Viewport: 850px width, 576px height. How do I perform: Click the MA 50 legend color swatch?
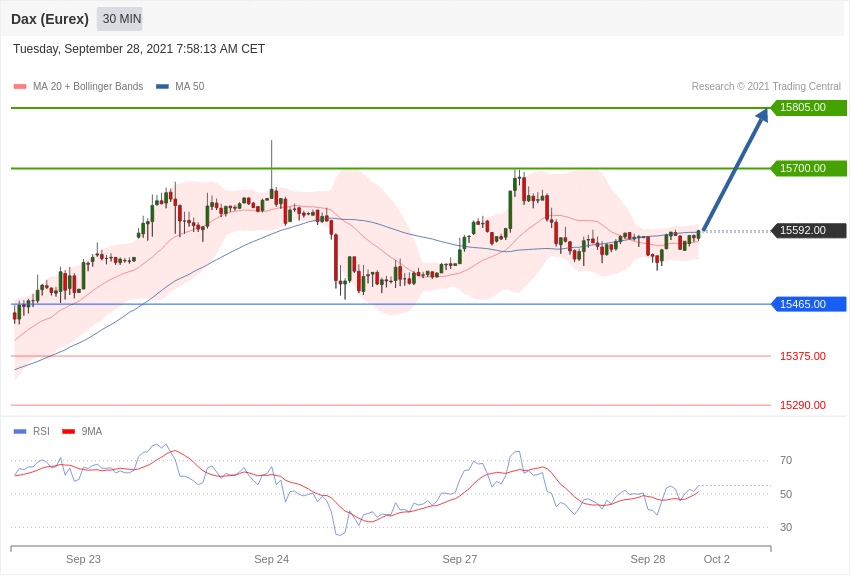pyautogui.click(x=162, y=87)
